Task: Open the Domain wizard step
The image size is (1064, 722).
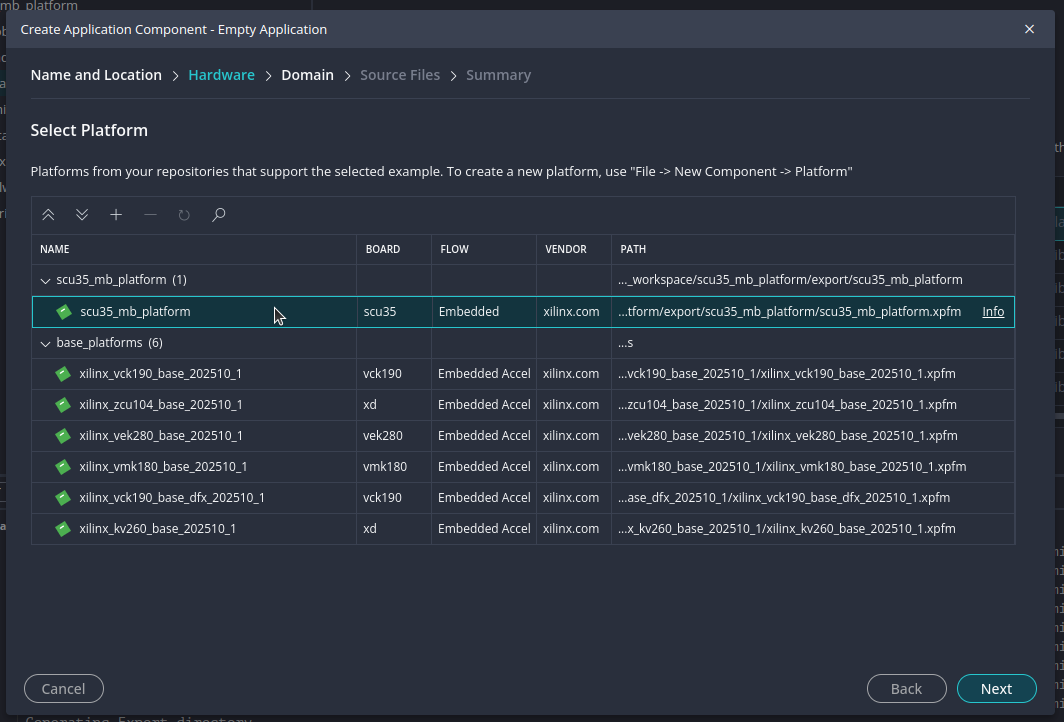Action: click(307, 75)
